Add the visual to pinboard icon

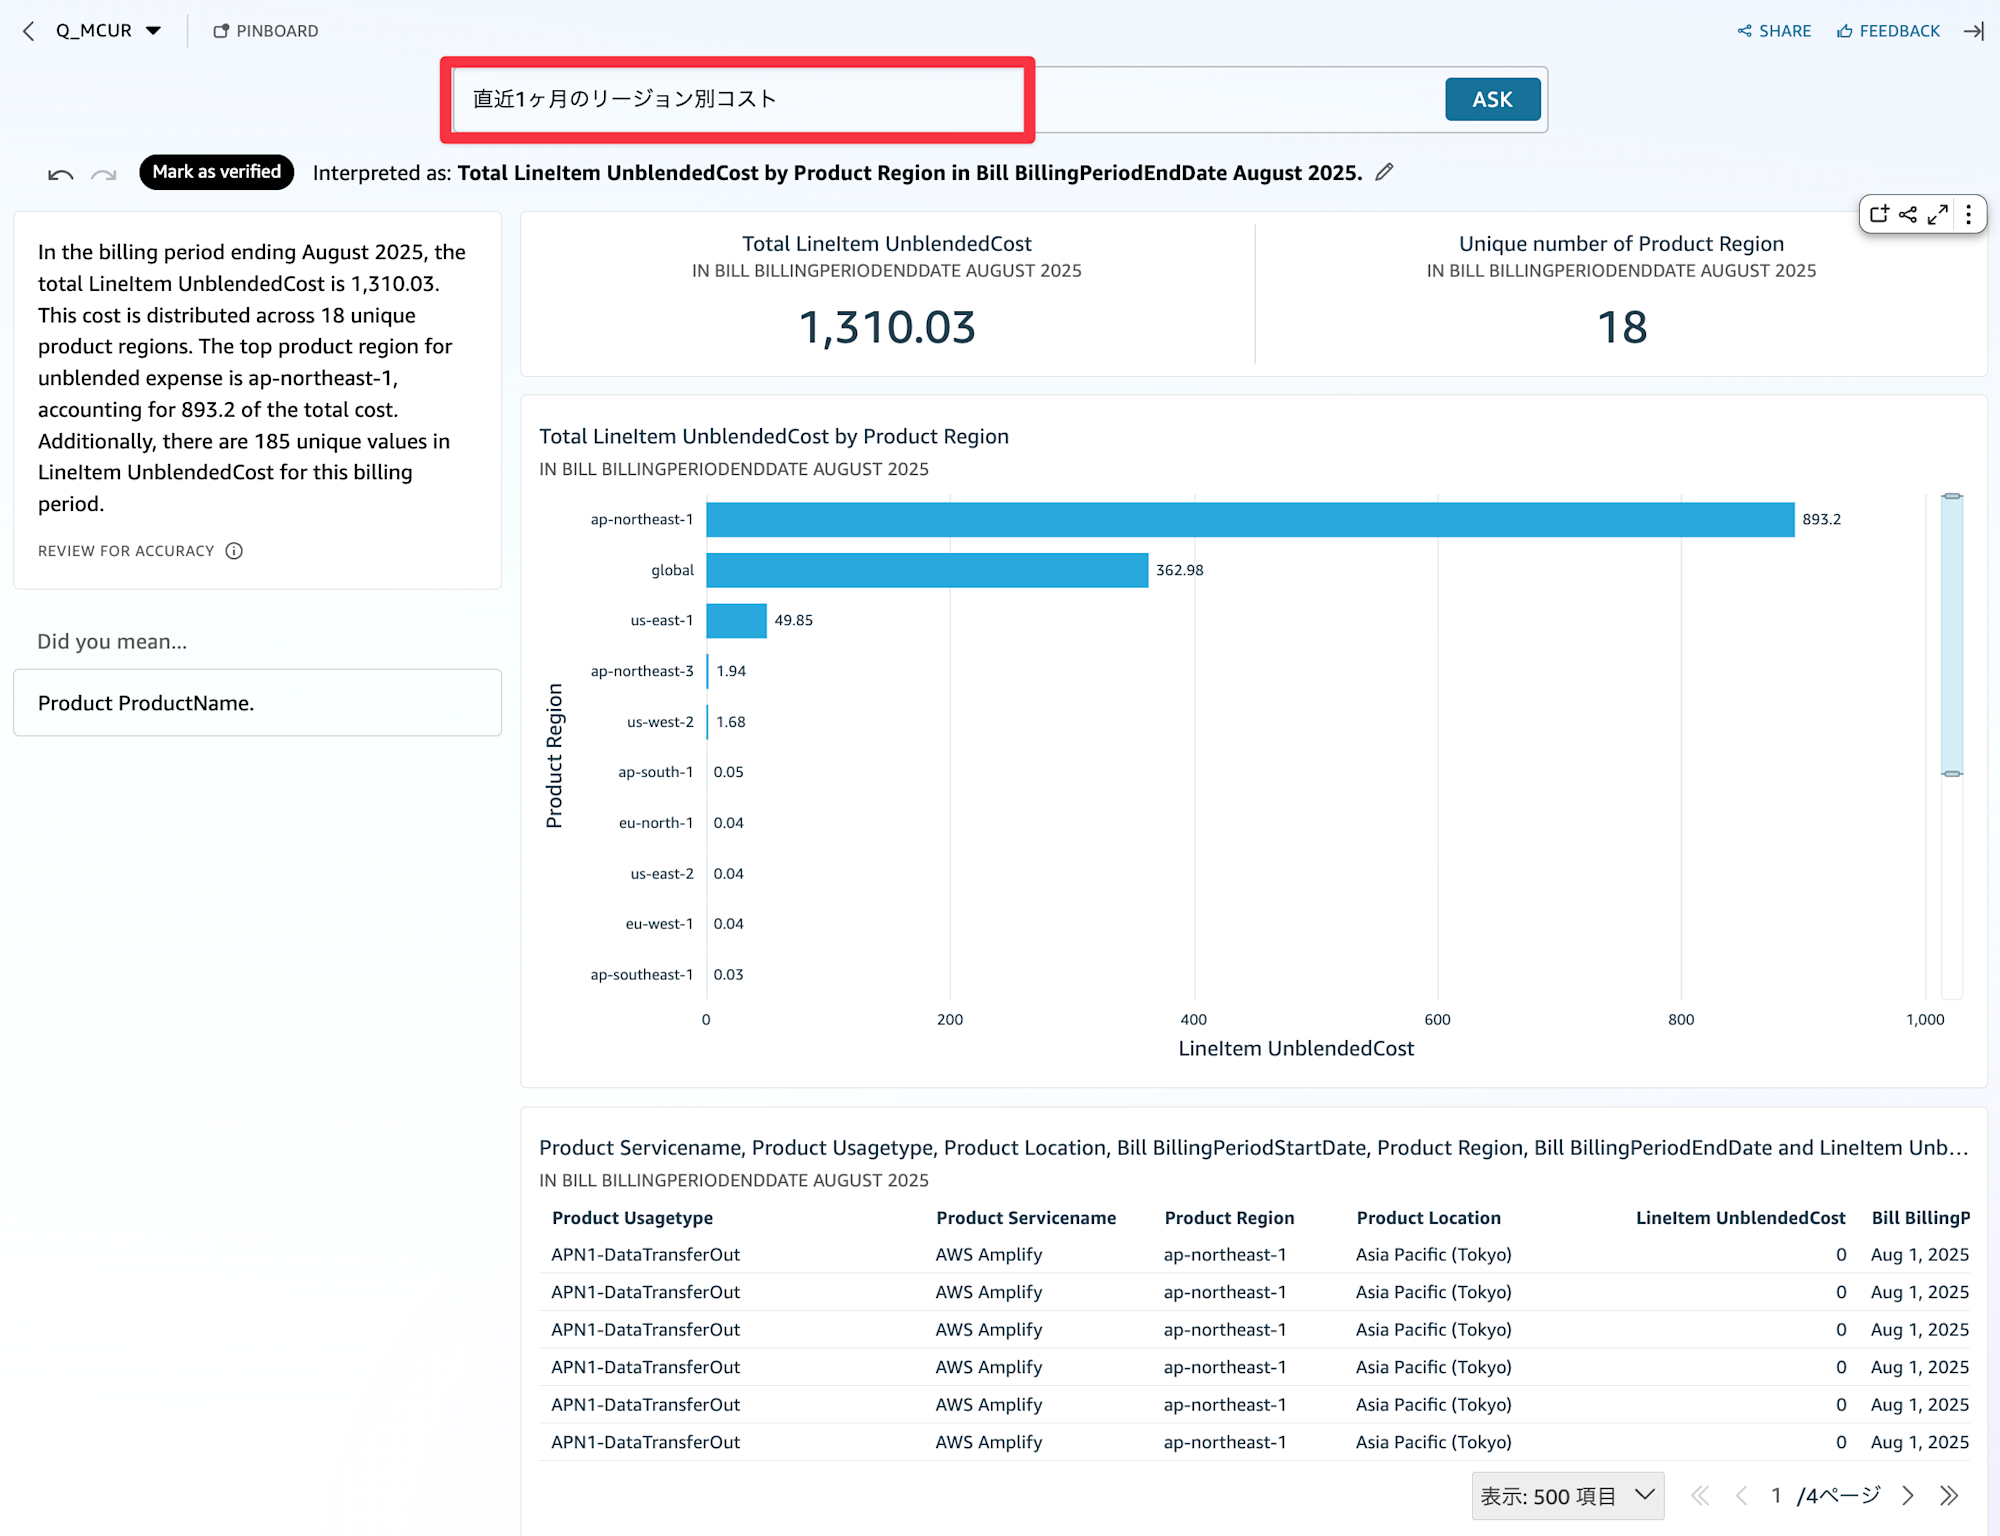(x=1879, y=214)
